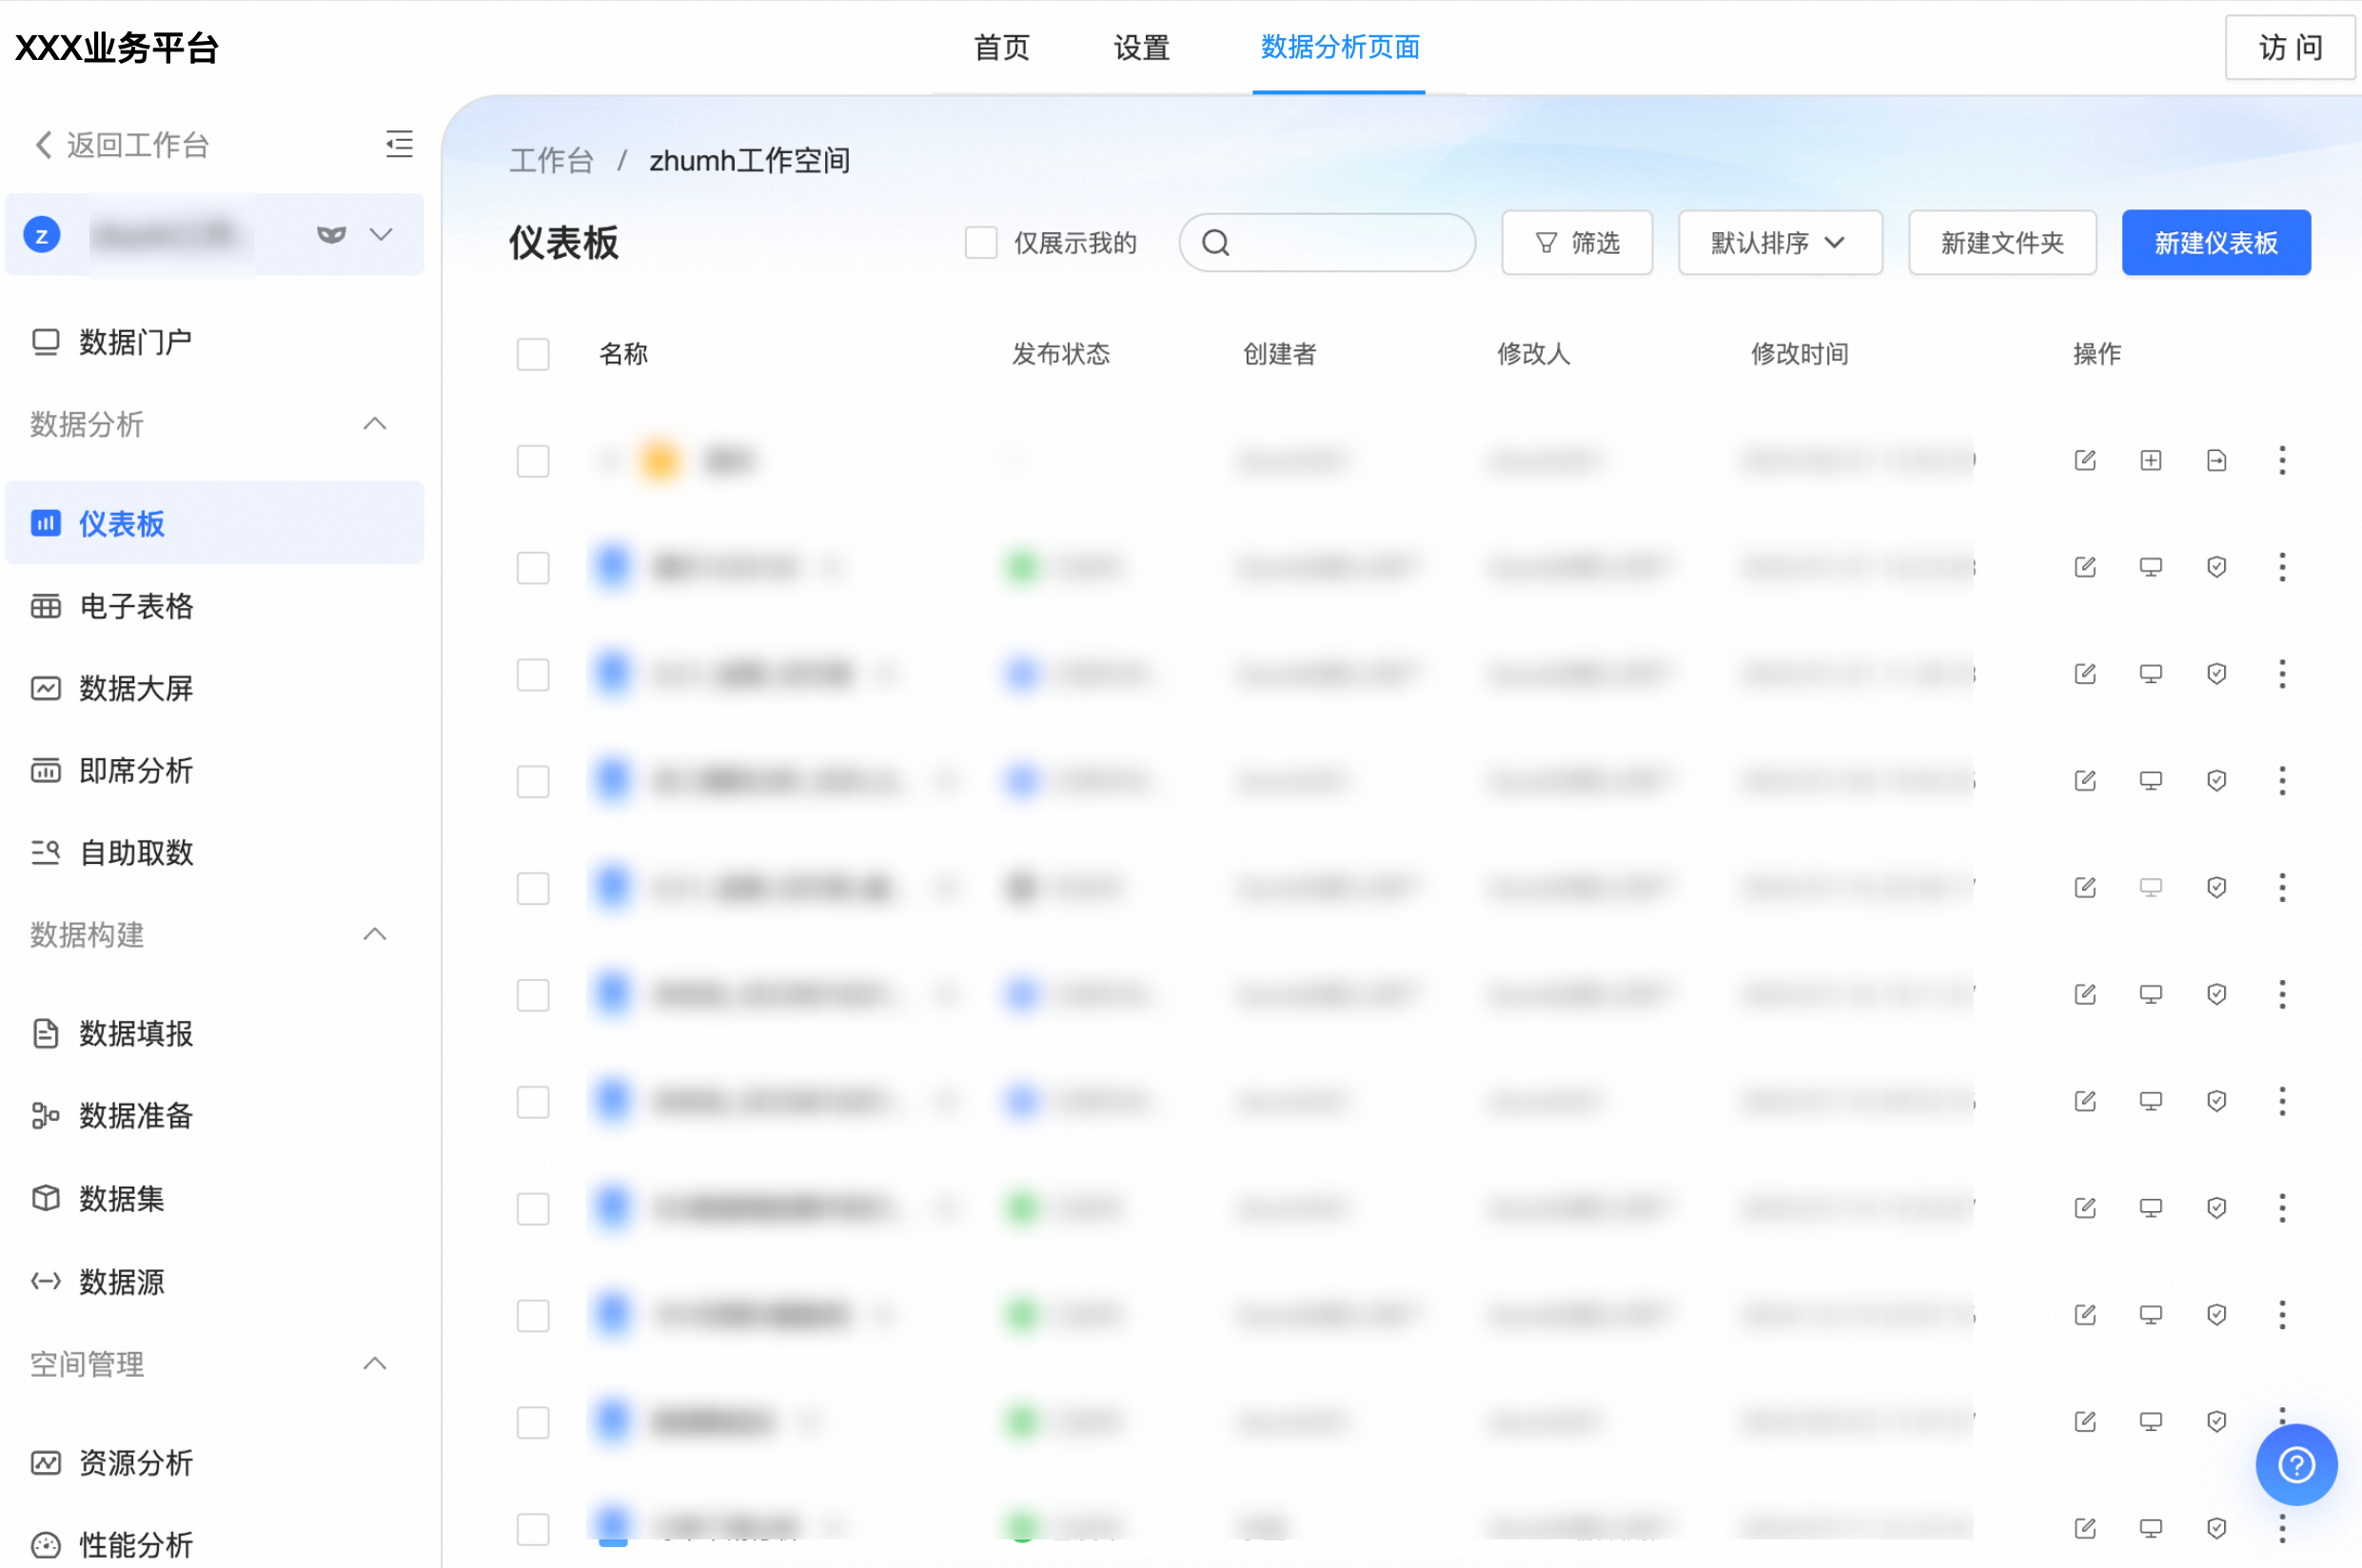Switch to the 首页 top tab
Screen dimensions: 2362x1568
1002,47
